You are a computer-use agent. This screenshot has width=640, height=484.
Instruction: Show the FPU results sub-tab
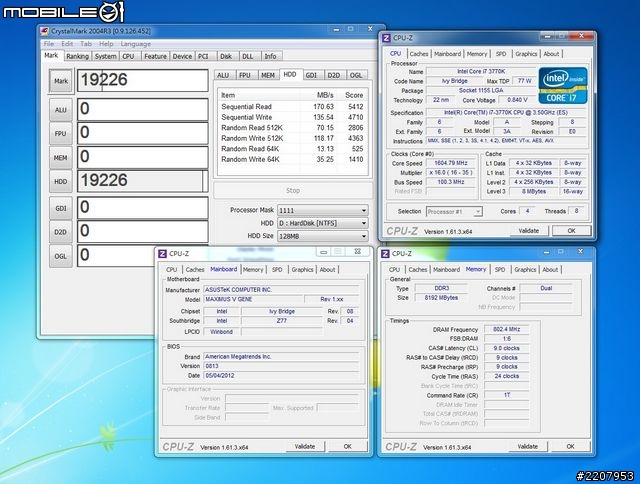(x=245, y=75)
